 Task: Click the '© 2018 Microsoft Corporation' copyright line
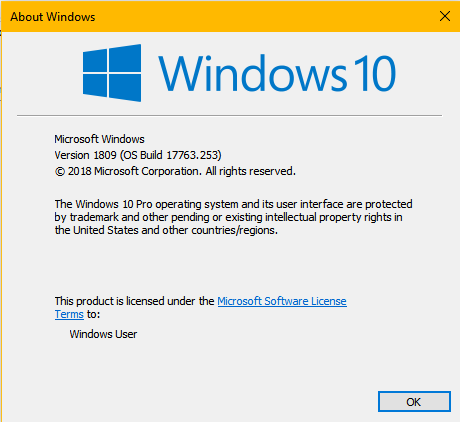175,171
